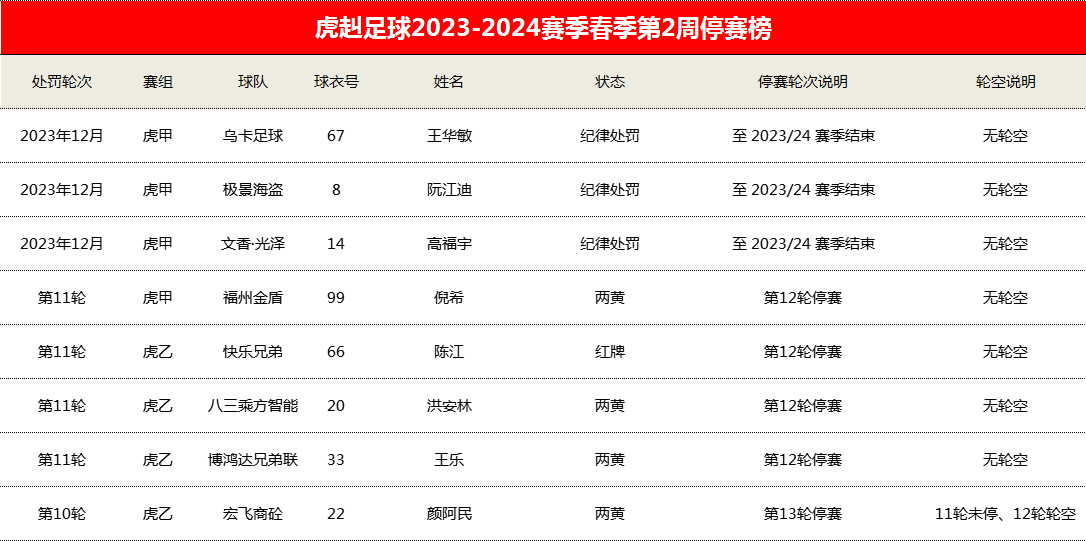The width and height of the screenshot is (1086, 541).
Task: Select the 球衣号 column header
Action: (x=336, y=82)
